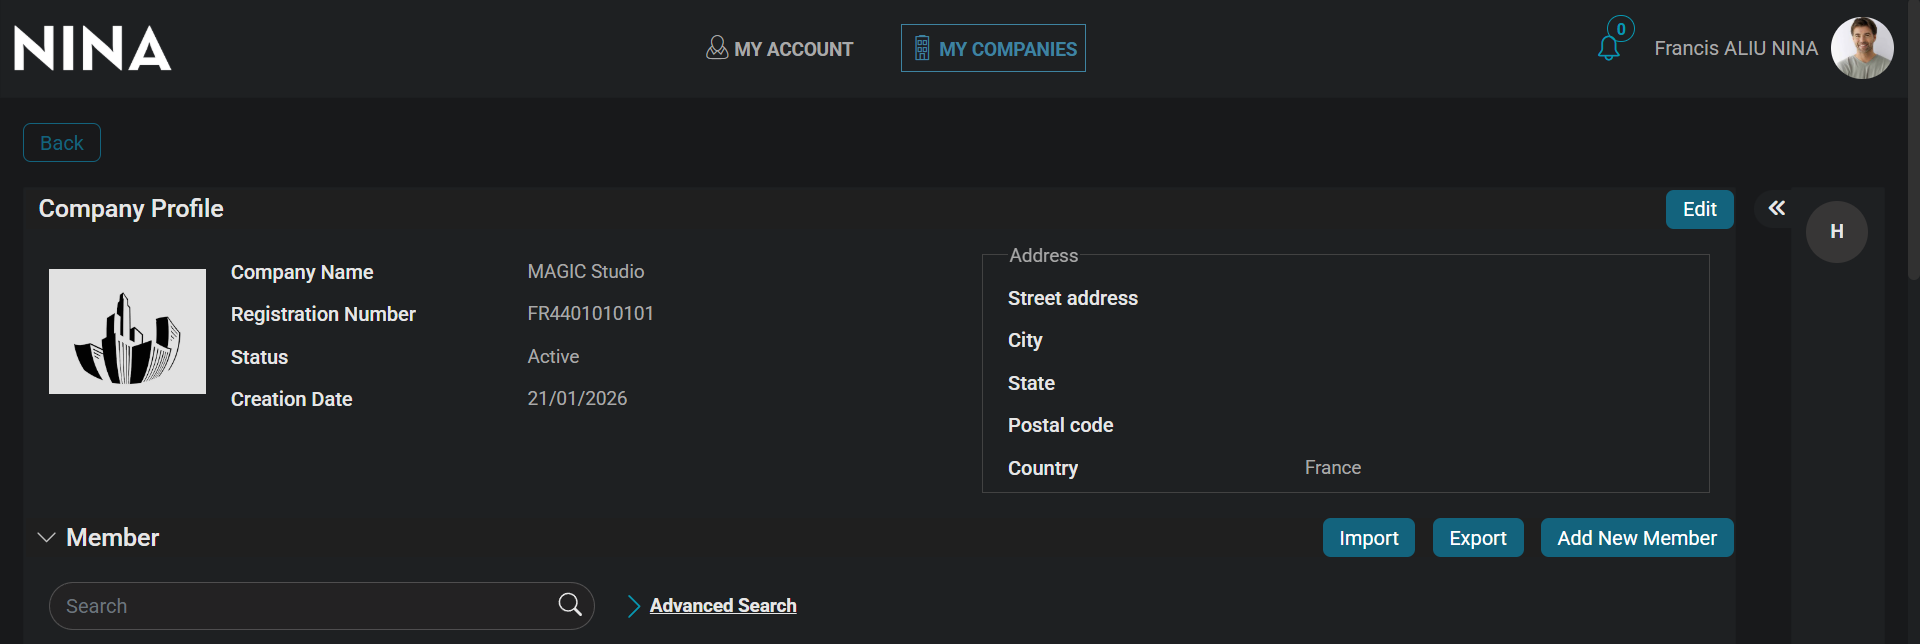Viewport: 1920px width, 644px height.
Task: Click the Add New Member button
Action: pos(1636,538)
